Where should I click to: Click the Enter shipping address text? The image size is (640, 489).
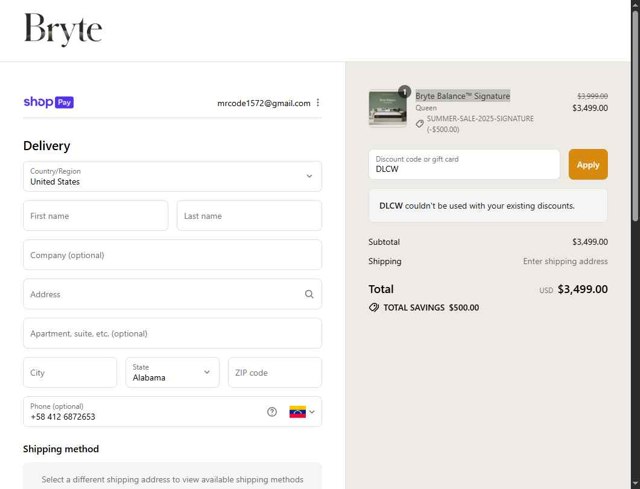tap(565, 261)
